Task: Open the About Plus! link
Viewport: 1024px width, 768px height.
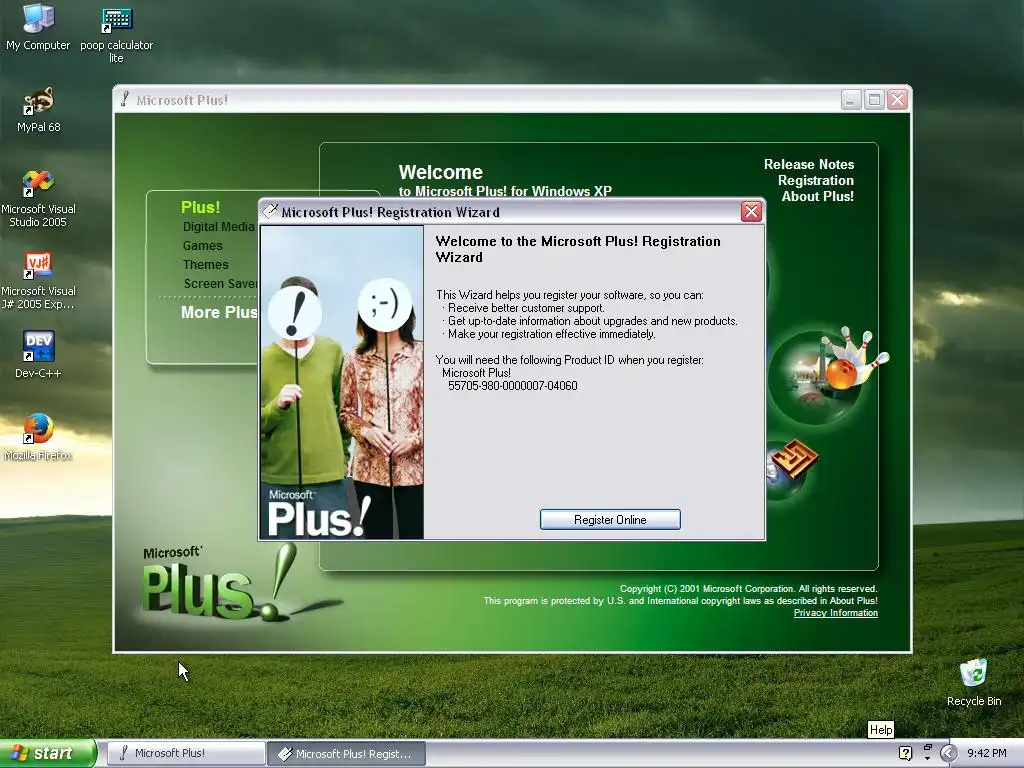Action: pyautogui.click(x=818, y=197)
